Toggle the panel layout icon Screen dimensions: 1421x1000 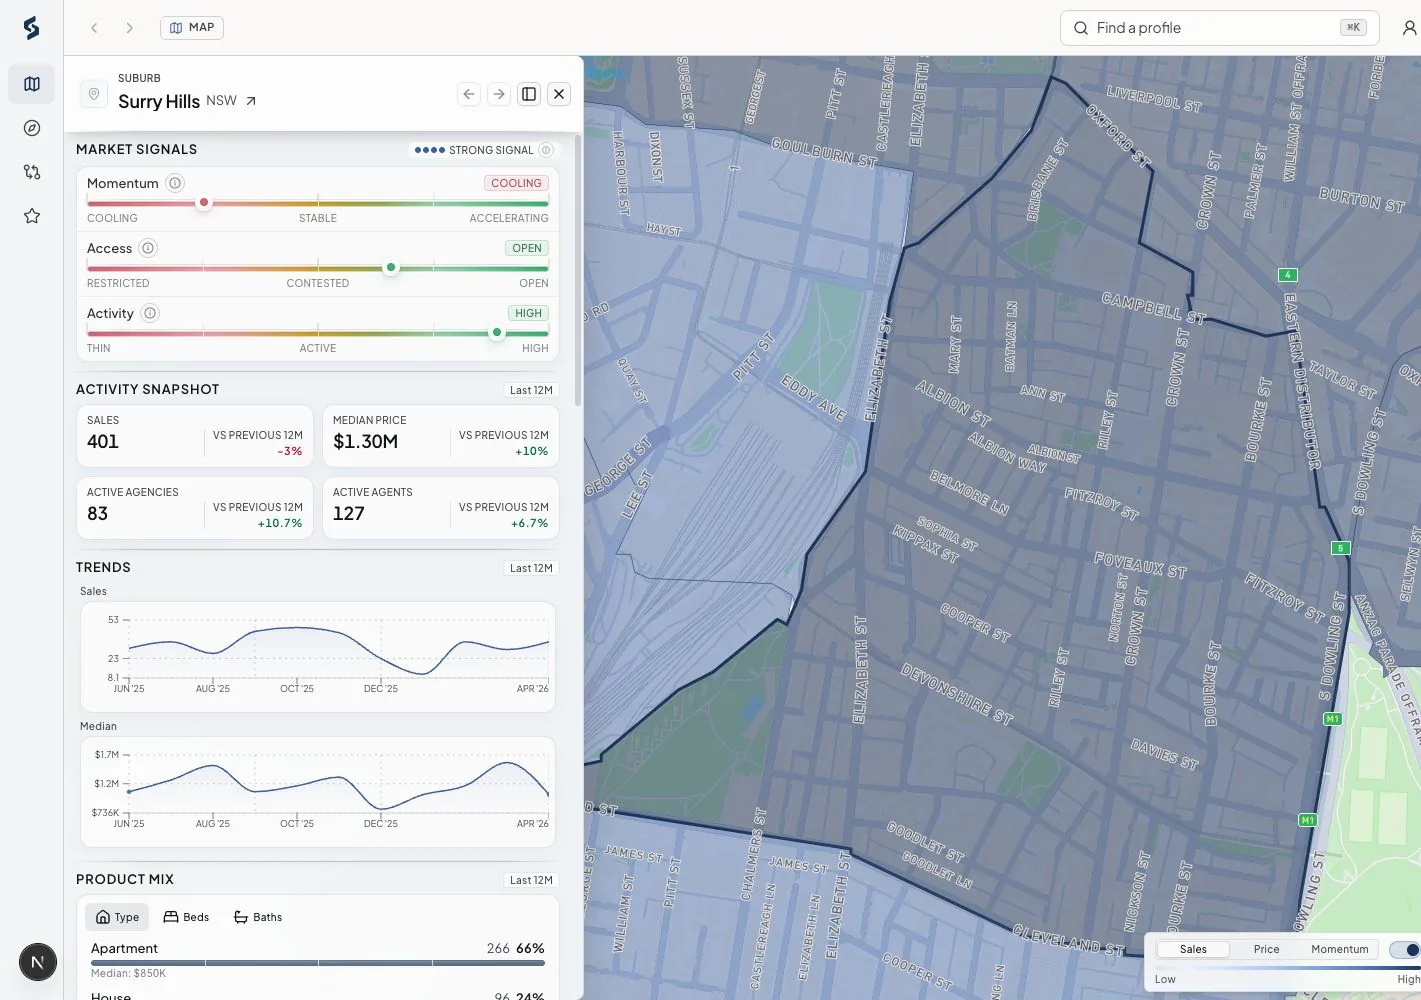(529, 94)
